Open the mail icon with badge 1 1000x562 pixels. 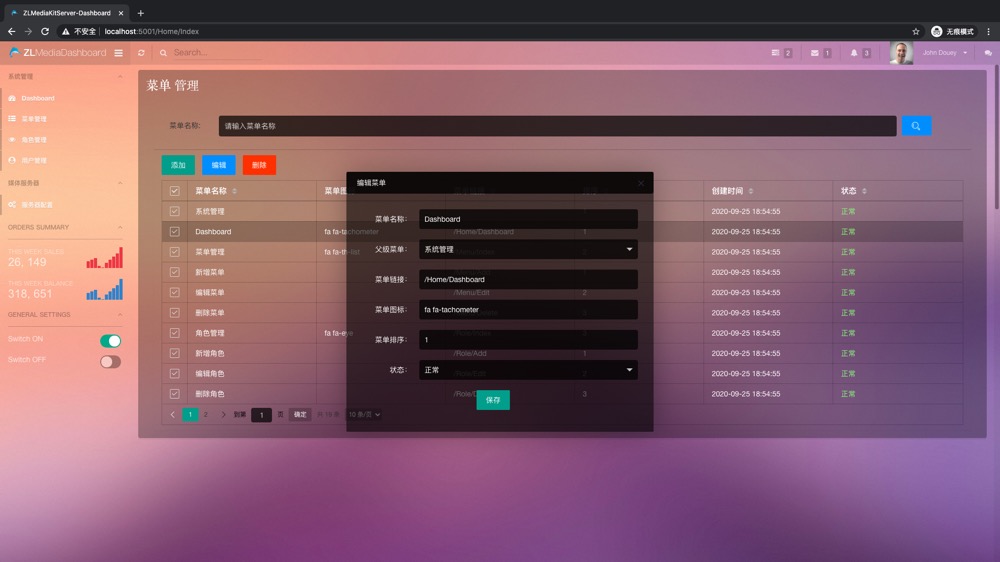pos(814,53)
